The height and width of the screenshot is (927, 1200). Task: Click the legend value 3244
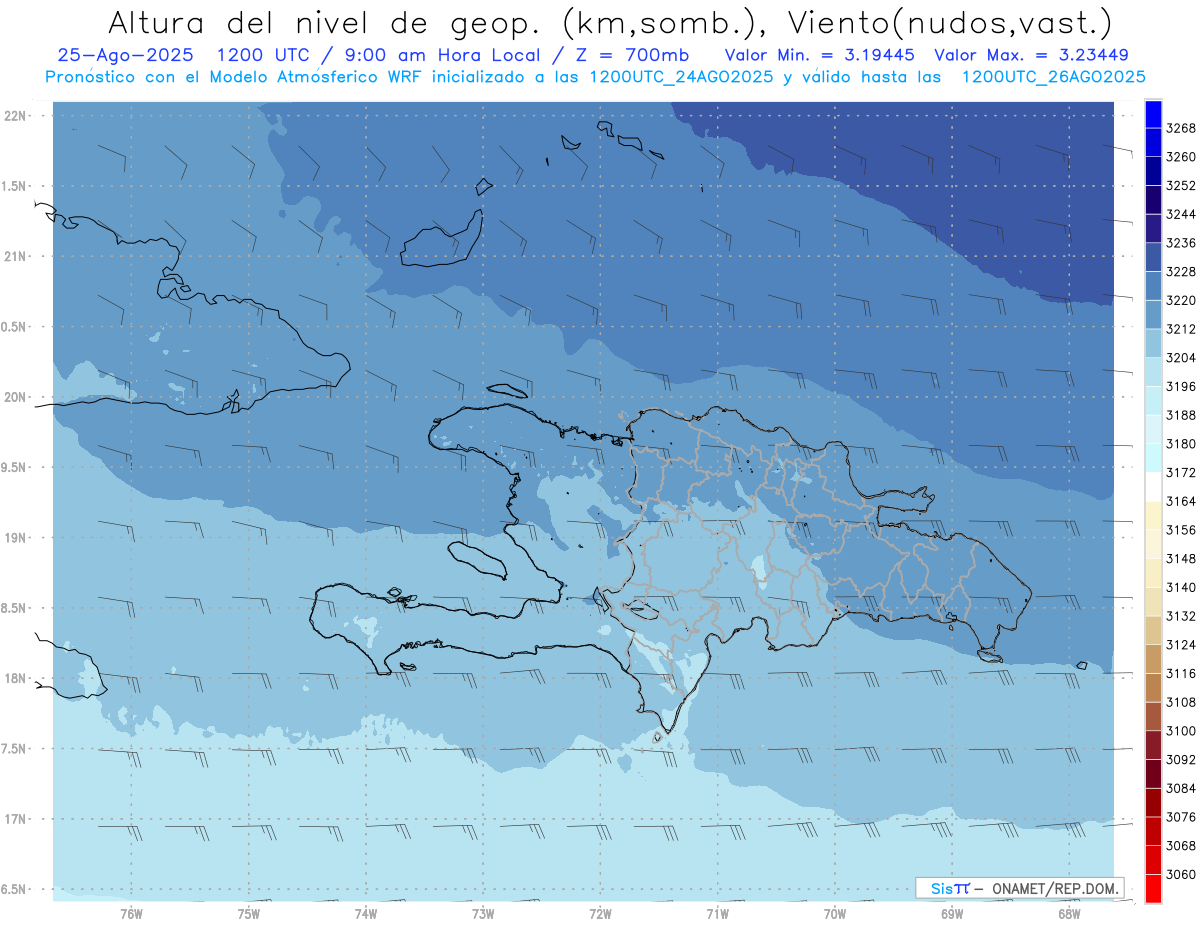click(1181, 214)
